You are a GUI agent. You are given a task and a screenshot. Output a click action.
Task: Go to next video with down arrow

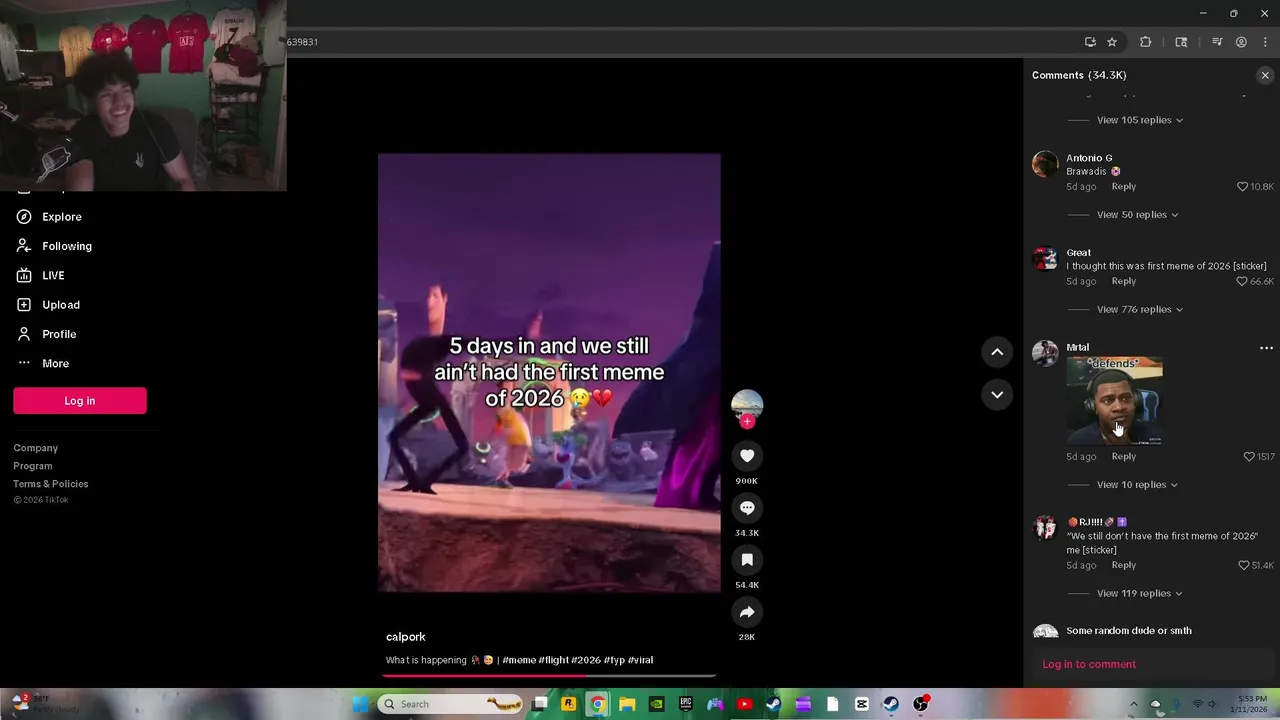[997, 395]
